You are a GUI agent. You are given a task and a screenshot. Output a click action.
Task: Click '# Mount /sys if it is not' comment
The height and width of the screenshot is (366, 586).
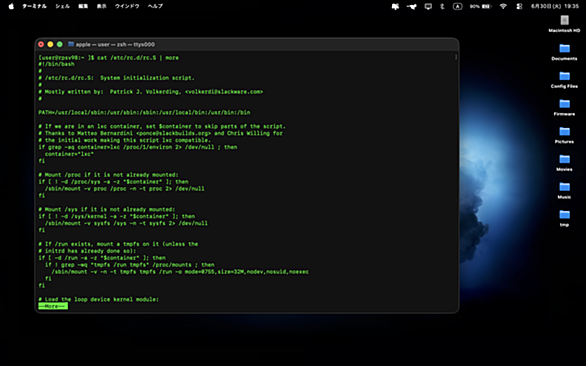(x=107, y=209)
